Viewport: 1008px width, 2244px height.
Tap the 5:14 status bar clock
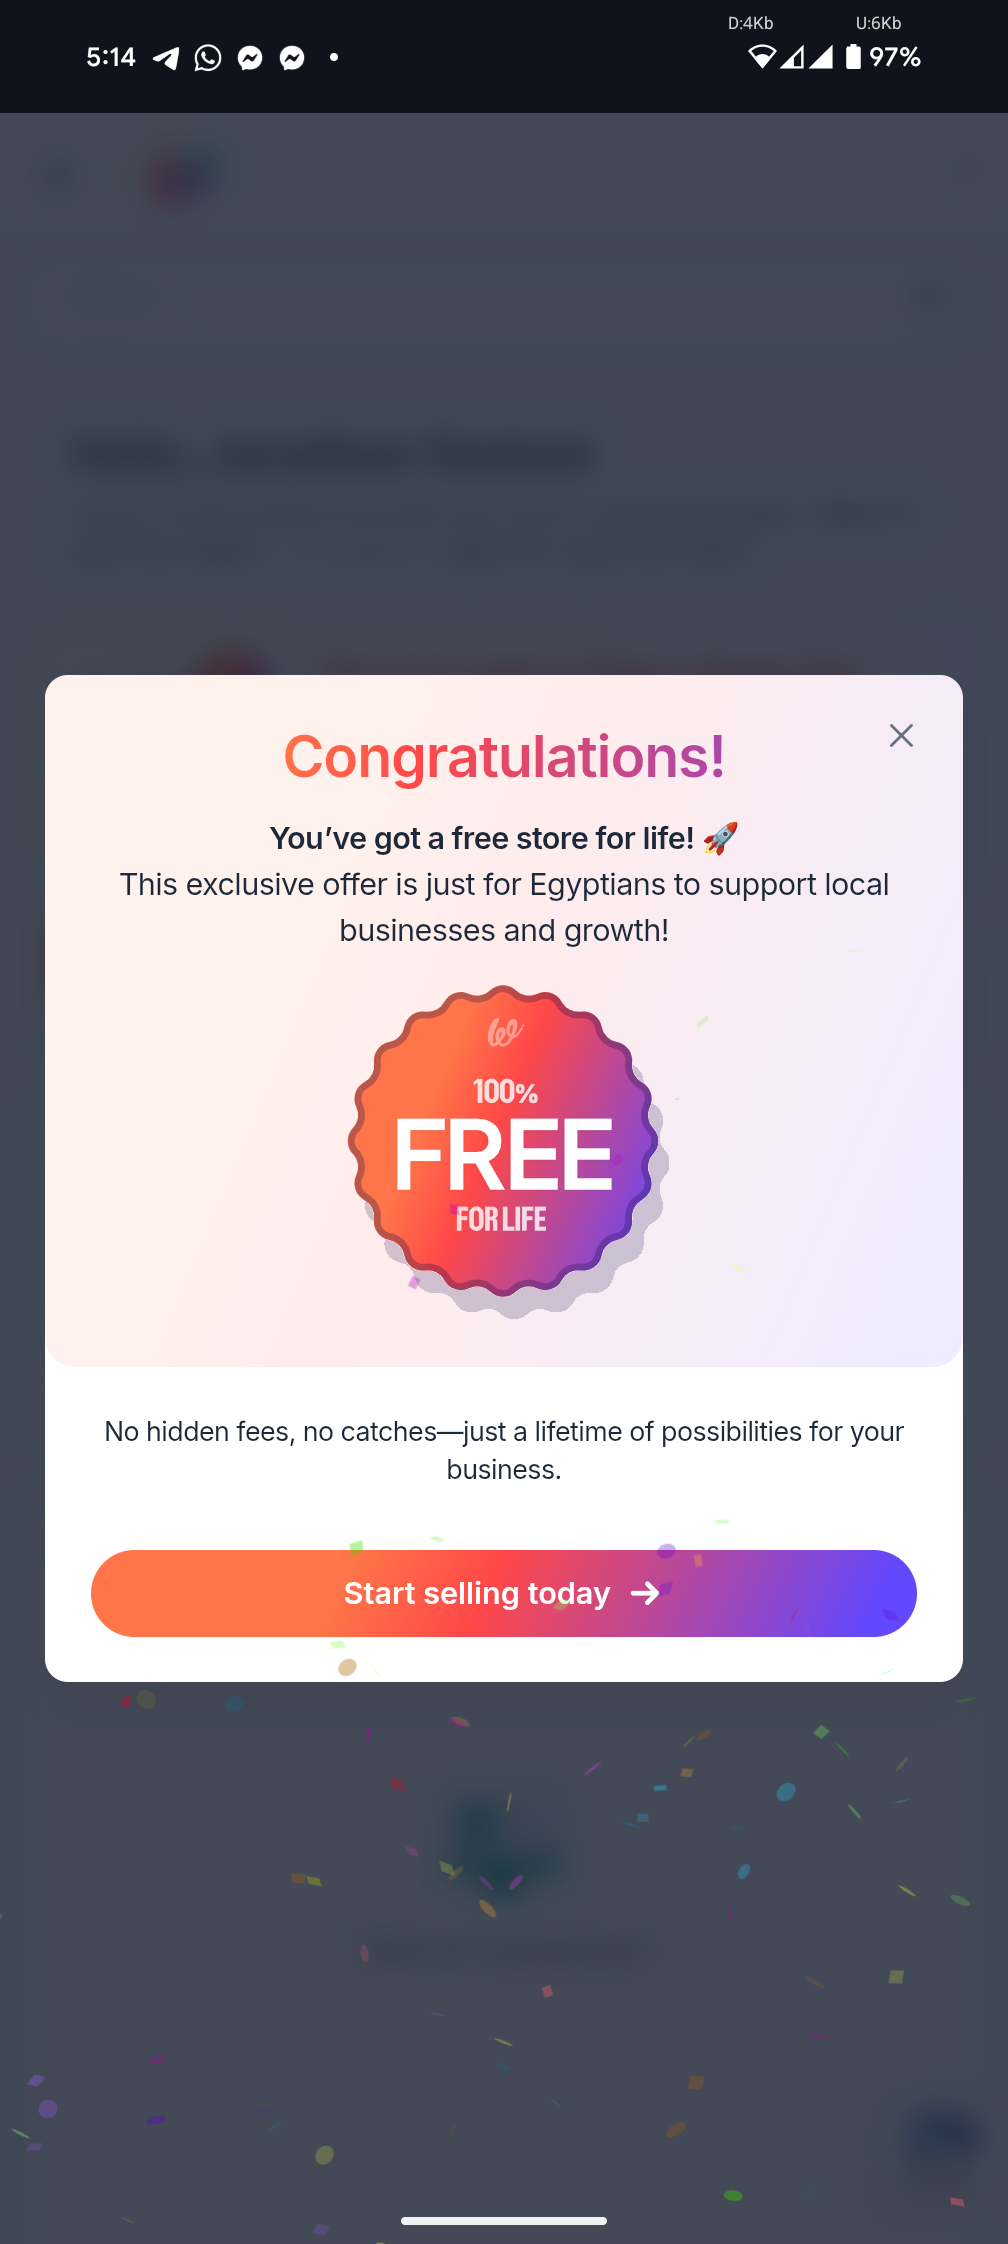[110, 58]
